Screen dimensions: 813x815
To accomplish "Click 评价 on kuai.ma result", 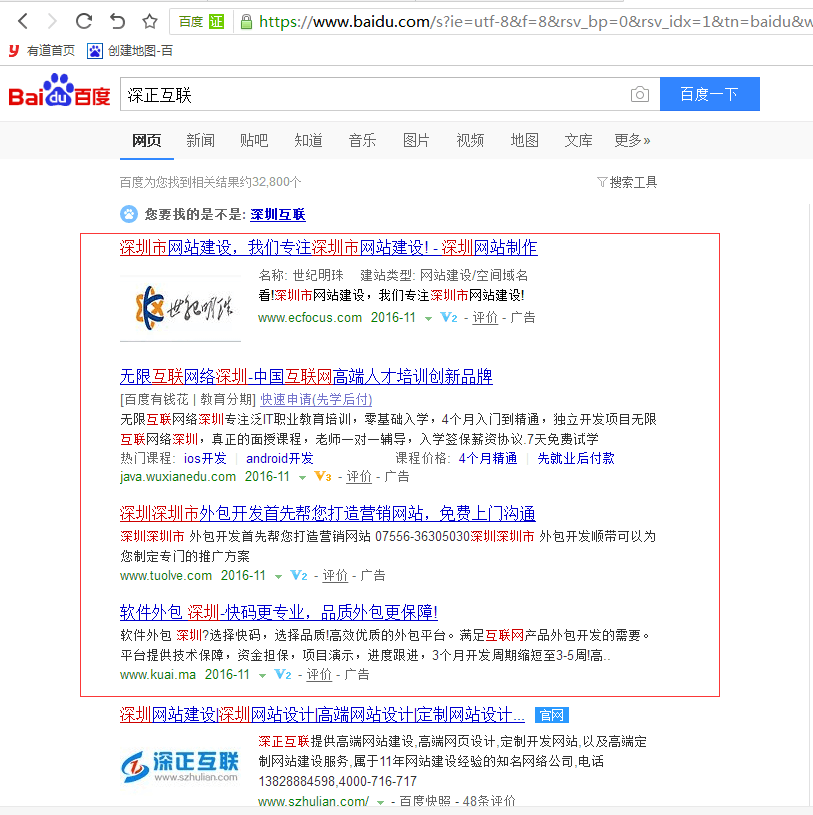I will [319, 675].
